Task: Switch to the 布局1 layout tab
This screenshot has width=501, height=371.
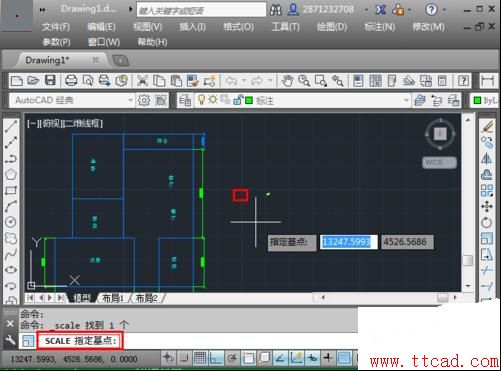Action: click(x=113, y=298)
